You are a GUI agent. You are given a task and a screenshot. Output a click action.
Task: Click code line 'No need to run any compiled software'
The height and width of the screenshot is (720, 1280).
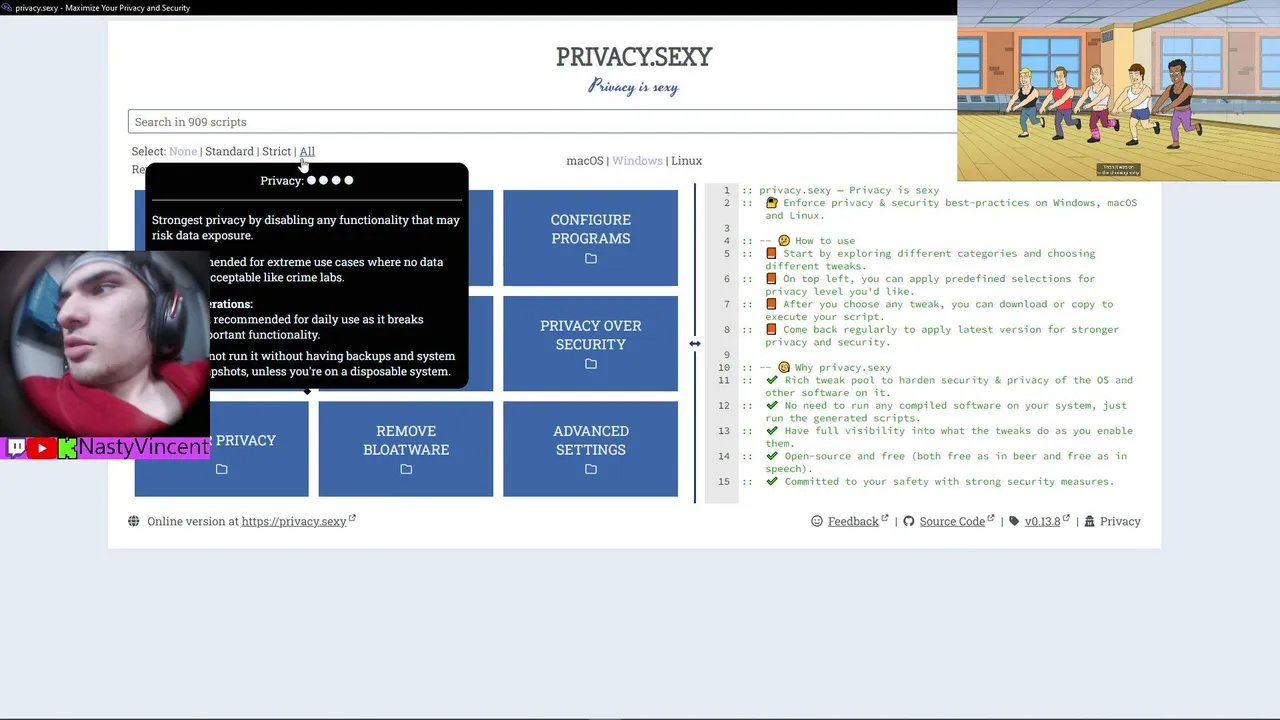tap(946, 411)
